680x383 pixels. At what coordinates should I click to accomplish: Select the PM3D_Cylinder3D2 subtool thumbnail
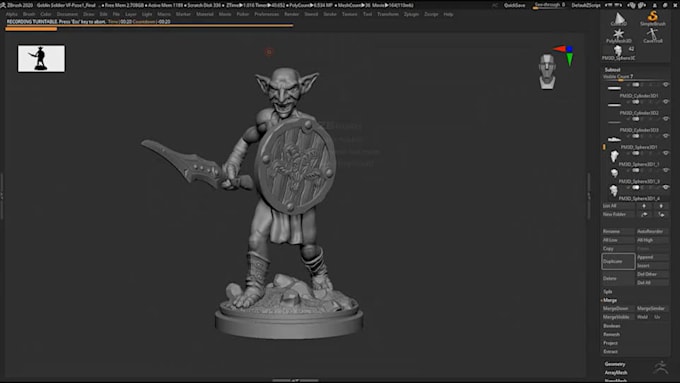[614, 105]
